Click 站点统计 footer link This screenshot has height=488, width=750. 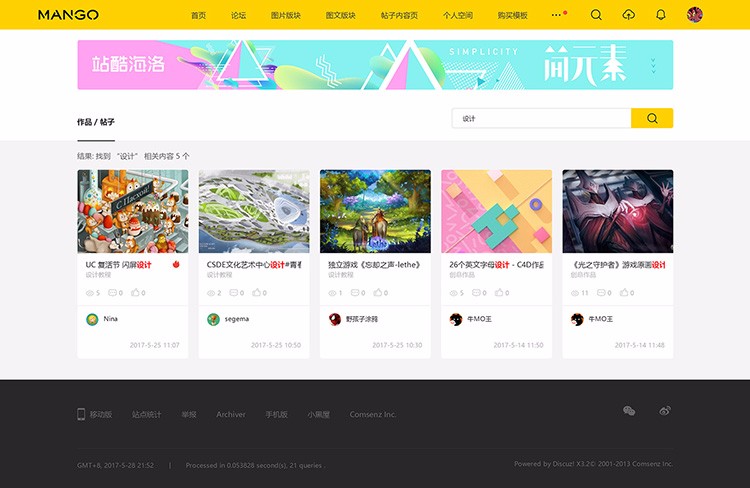pos(146,414)
